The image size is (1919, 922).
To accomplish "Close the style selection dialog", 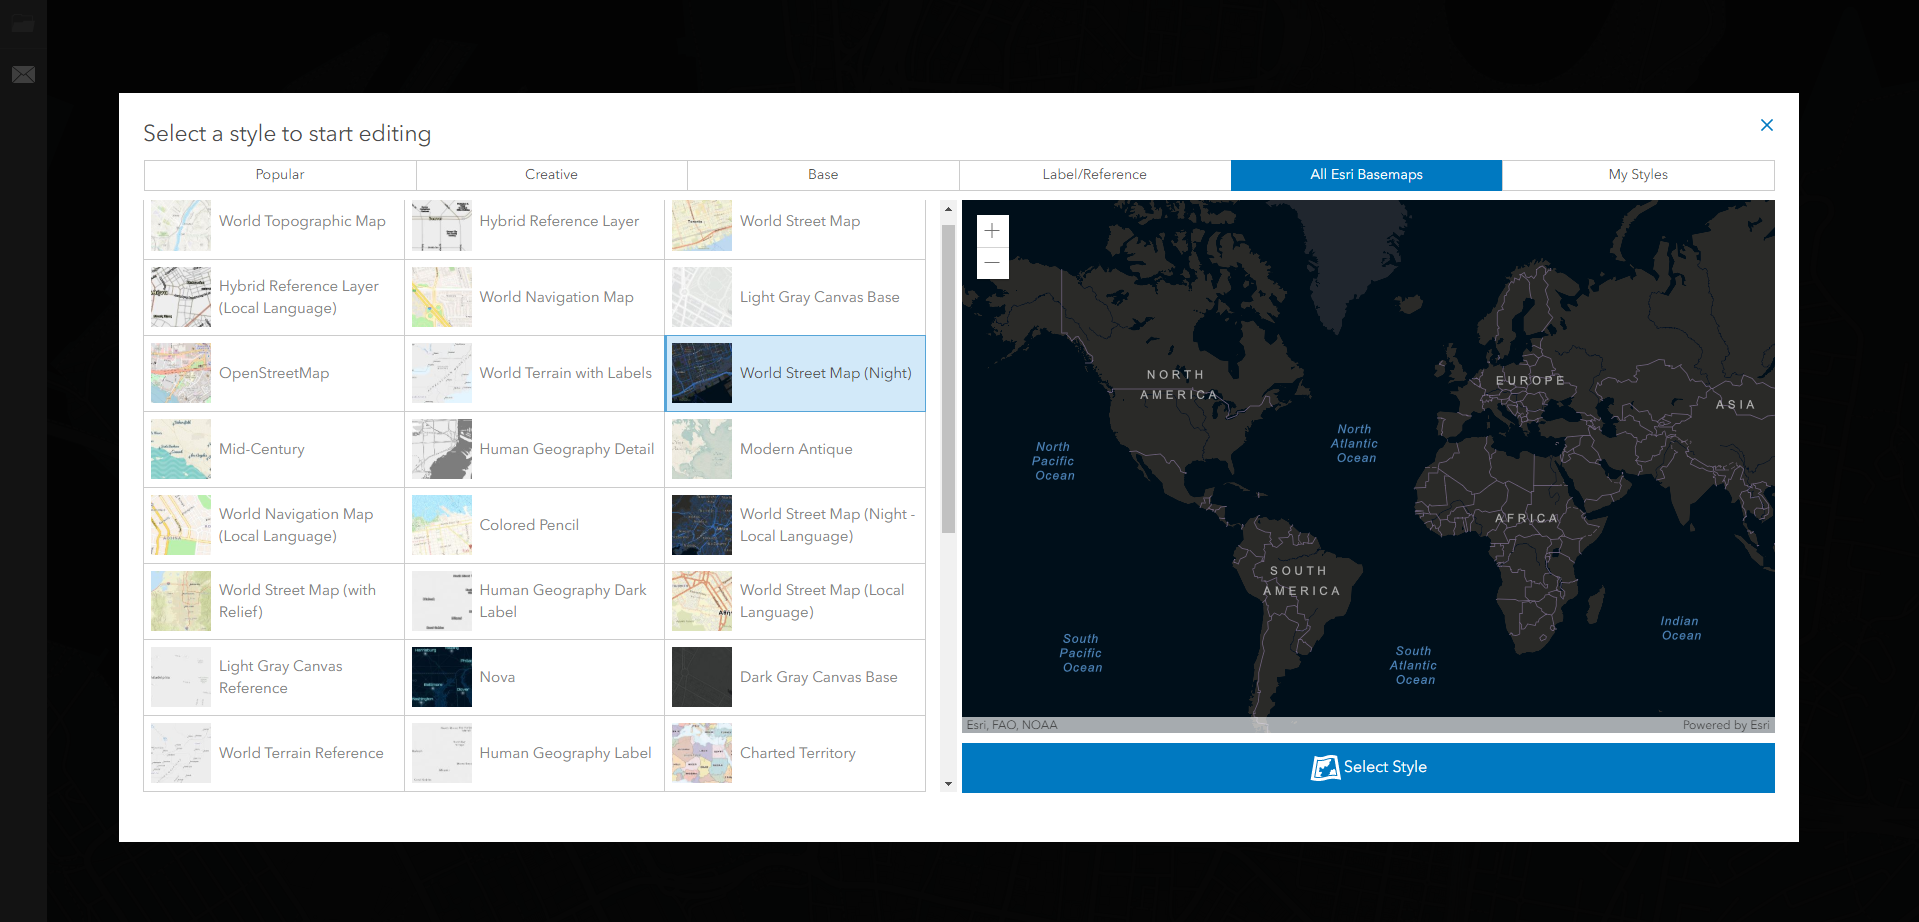I will click(x=1767, y=125).
